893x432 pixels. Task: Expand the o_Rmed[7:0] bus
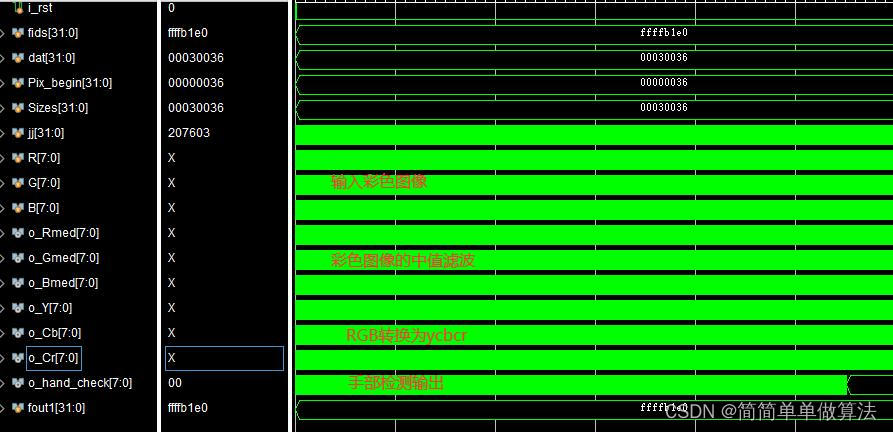(3, 233)
